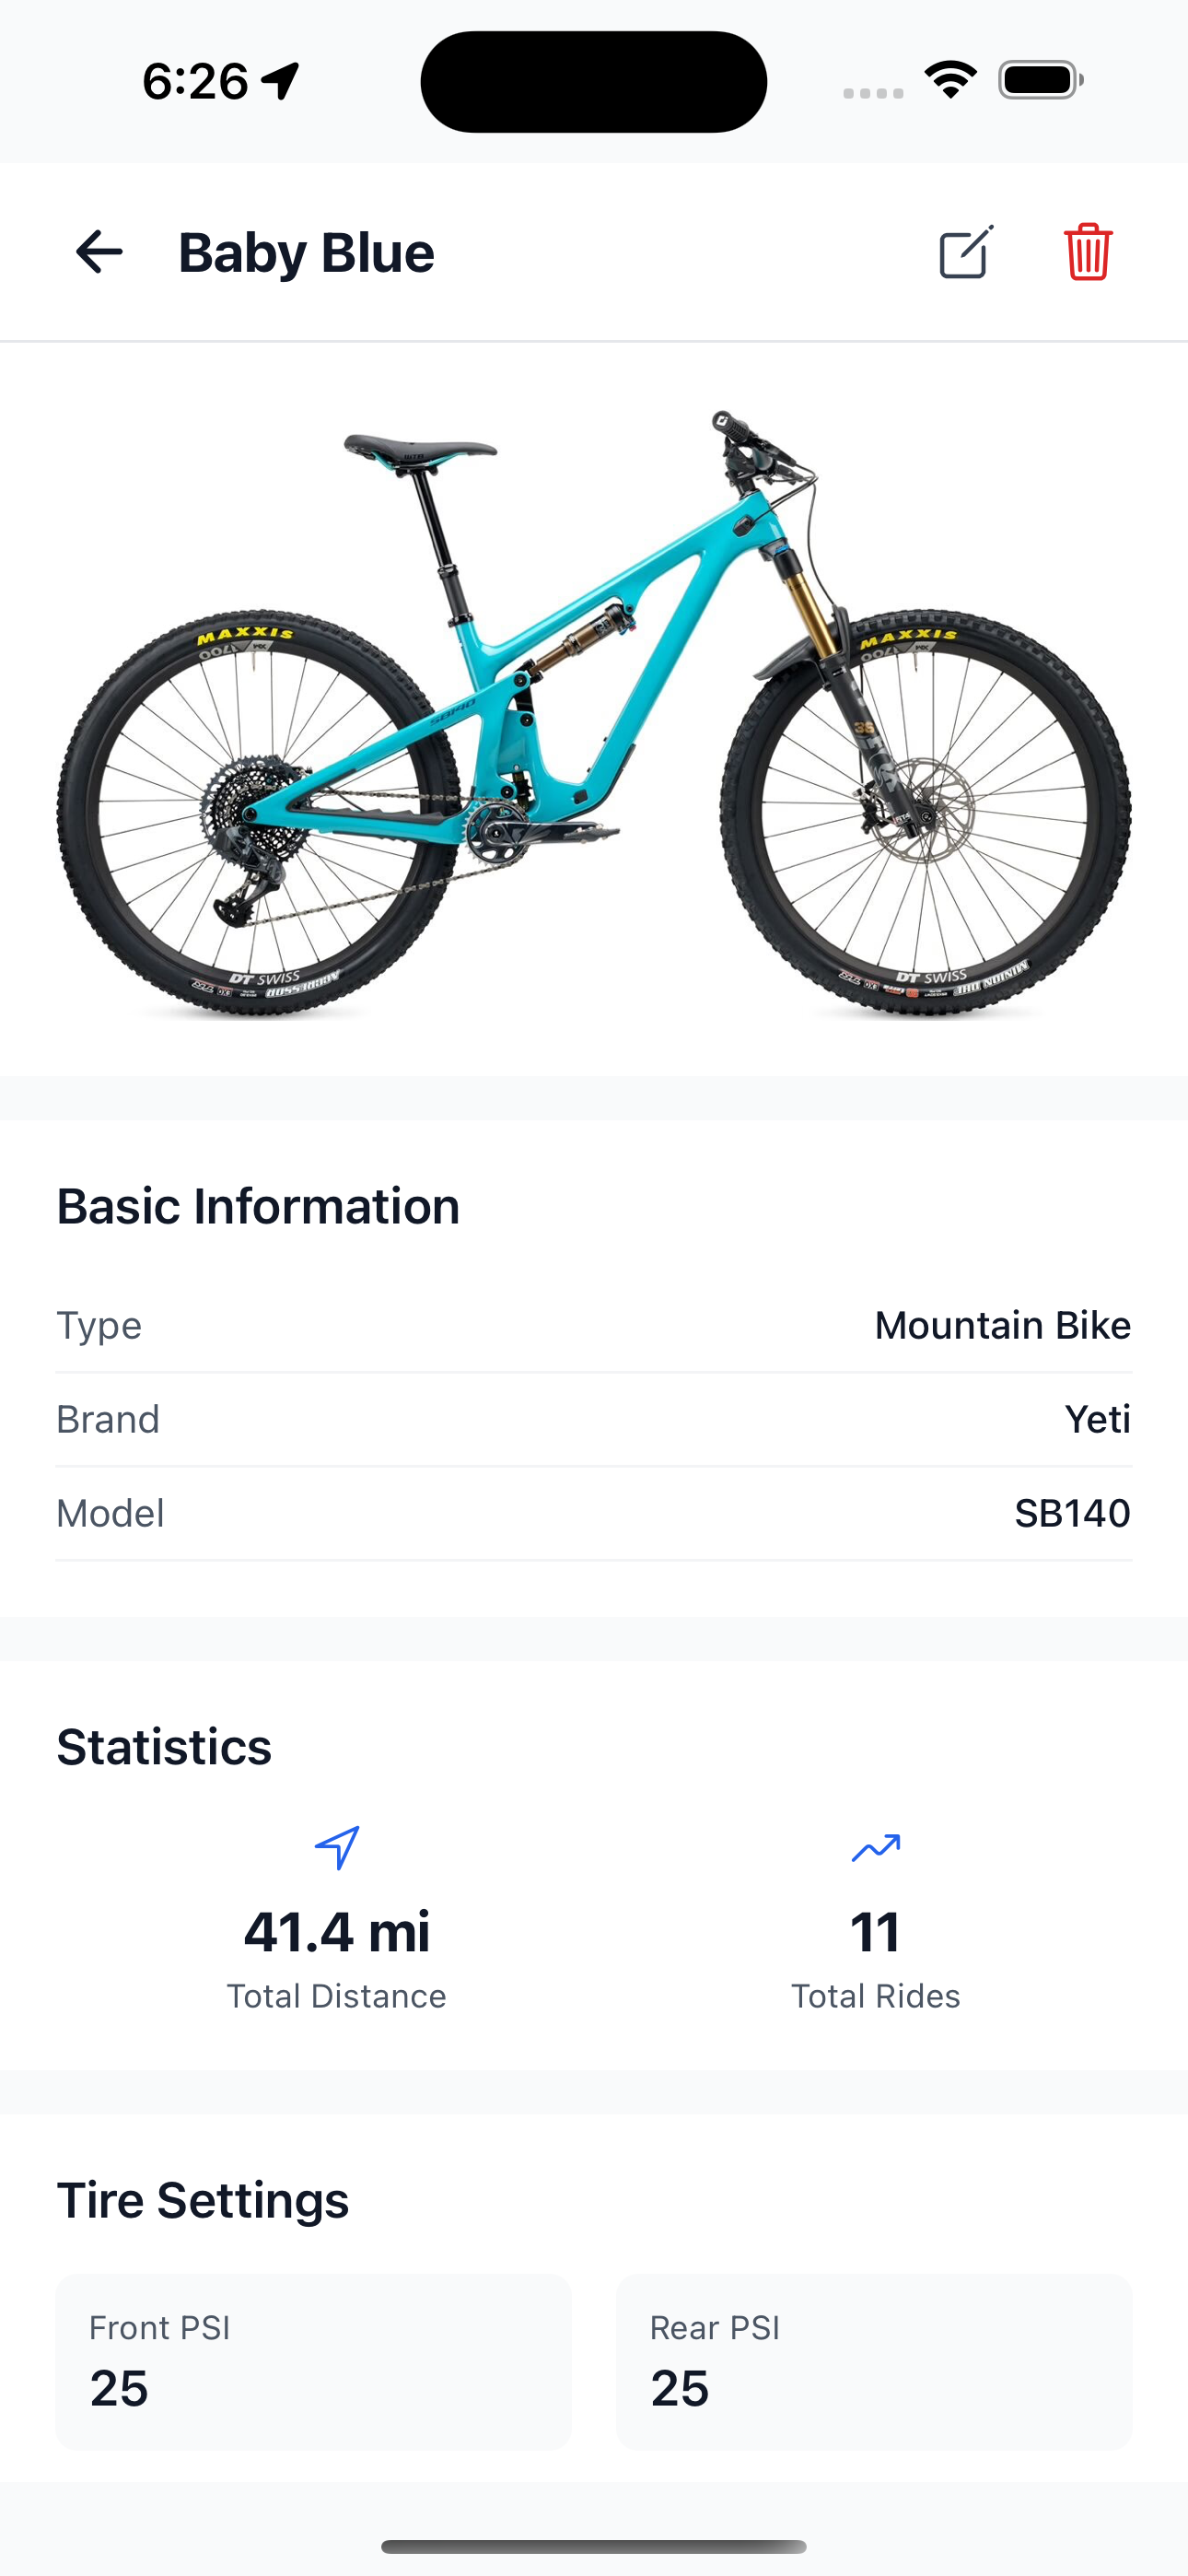Screen dimensions: 1188x2576
Task: Tap the bike photo of the Yeti SB140
Action: [x=594, y=720]
